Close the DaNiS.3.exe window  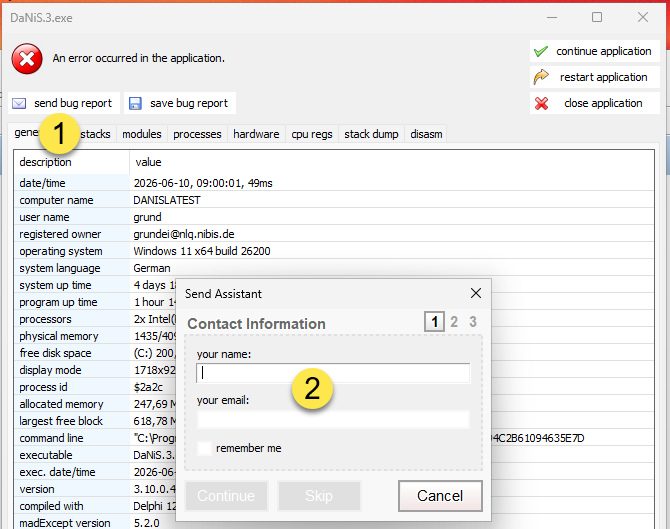(x=643, y=17)
